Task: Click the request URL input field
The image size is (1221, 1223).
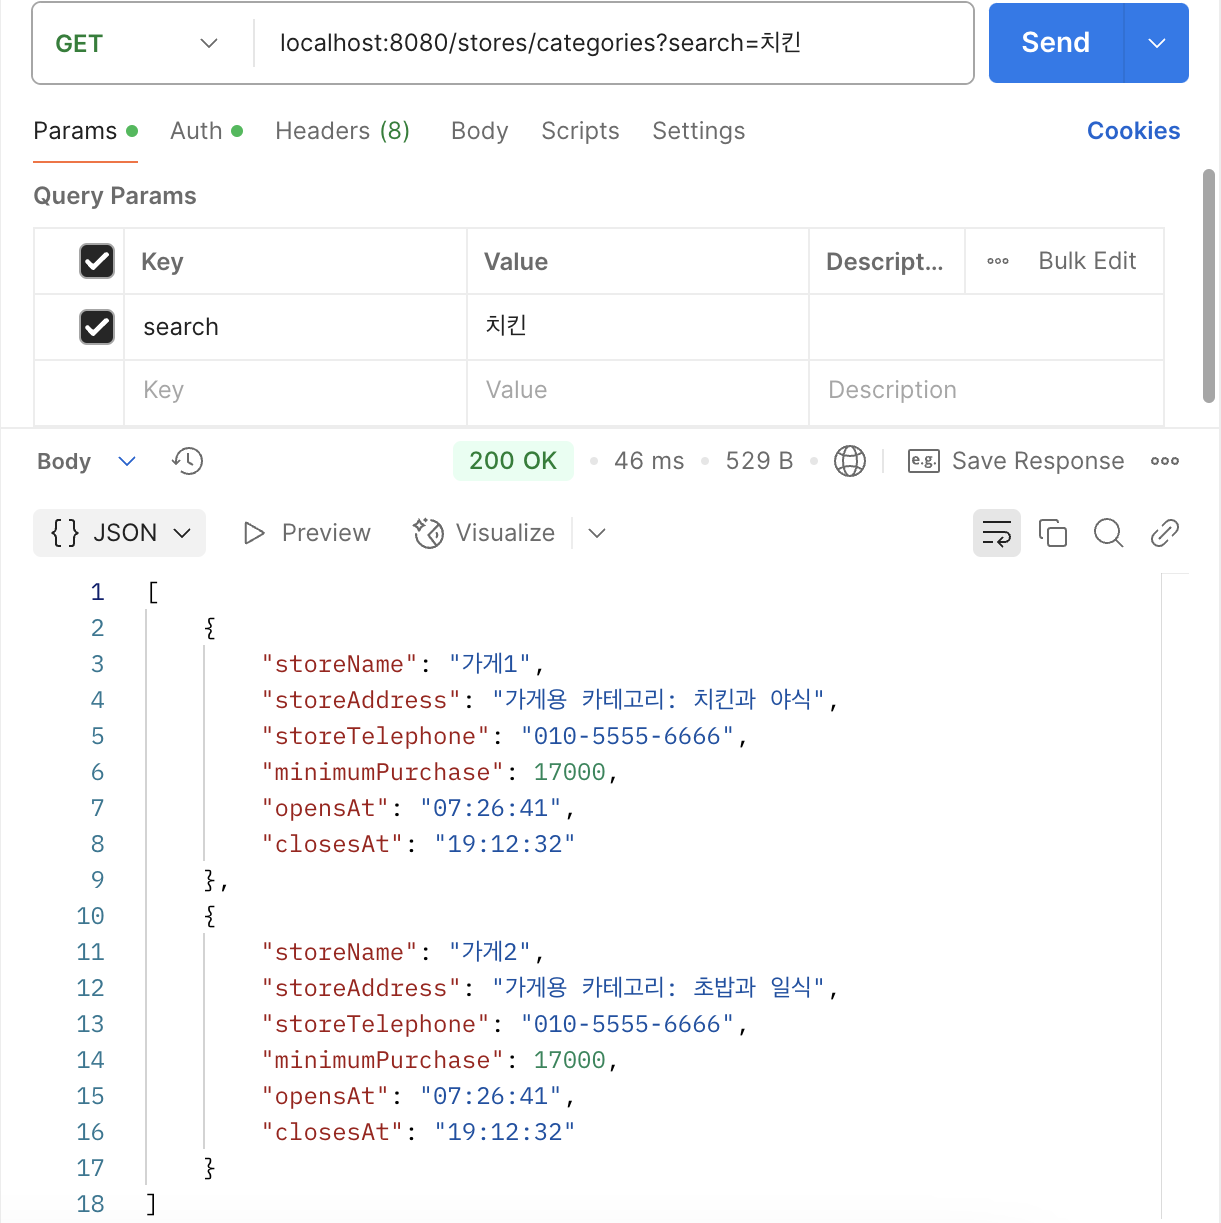Action: pyautogui.click(x=613, y=43)
